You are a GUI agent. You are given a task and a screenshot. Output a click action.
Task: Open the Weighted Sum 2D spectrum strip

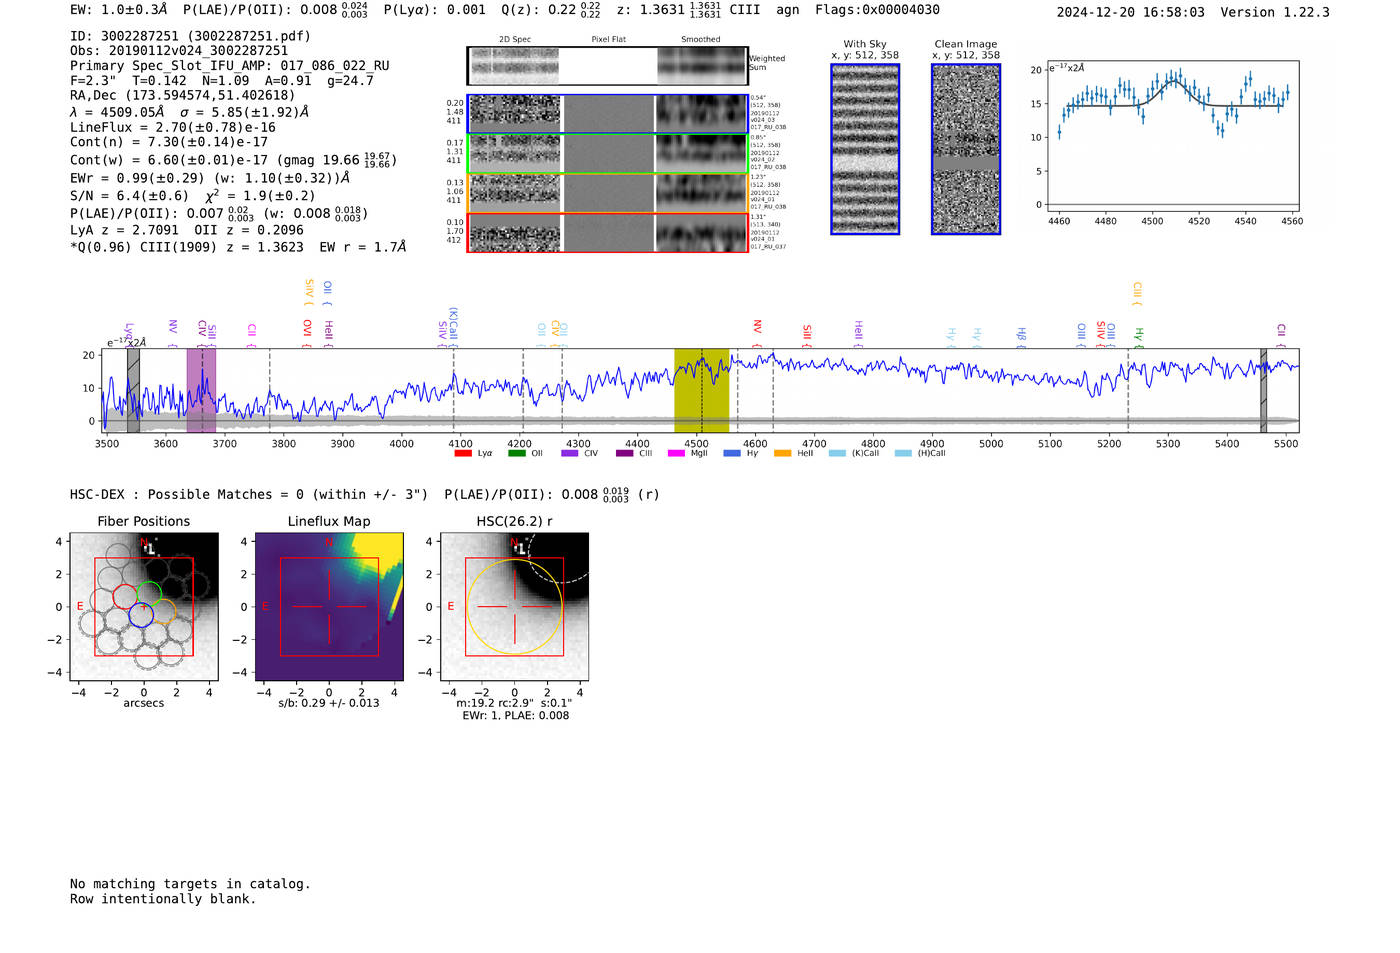click(x=607, y=66)
